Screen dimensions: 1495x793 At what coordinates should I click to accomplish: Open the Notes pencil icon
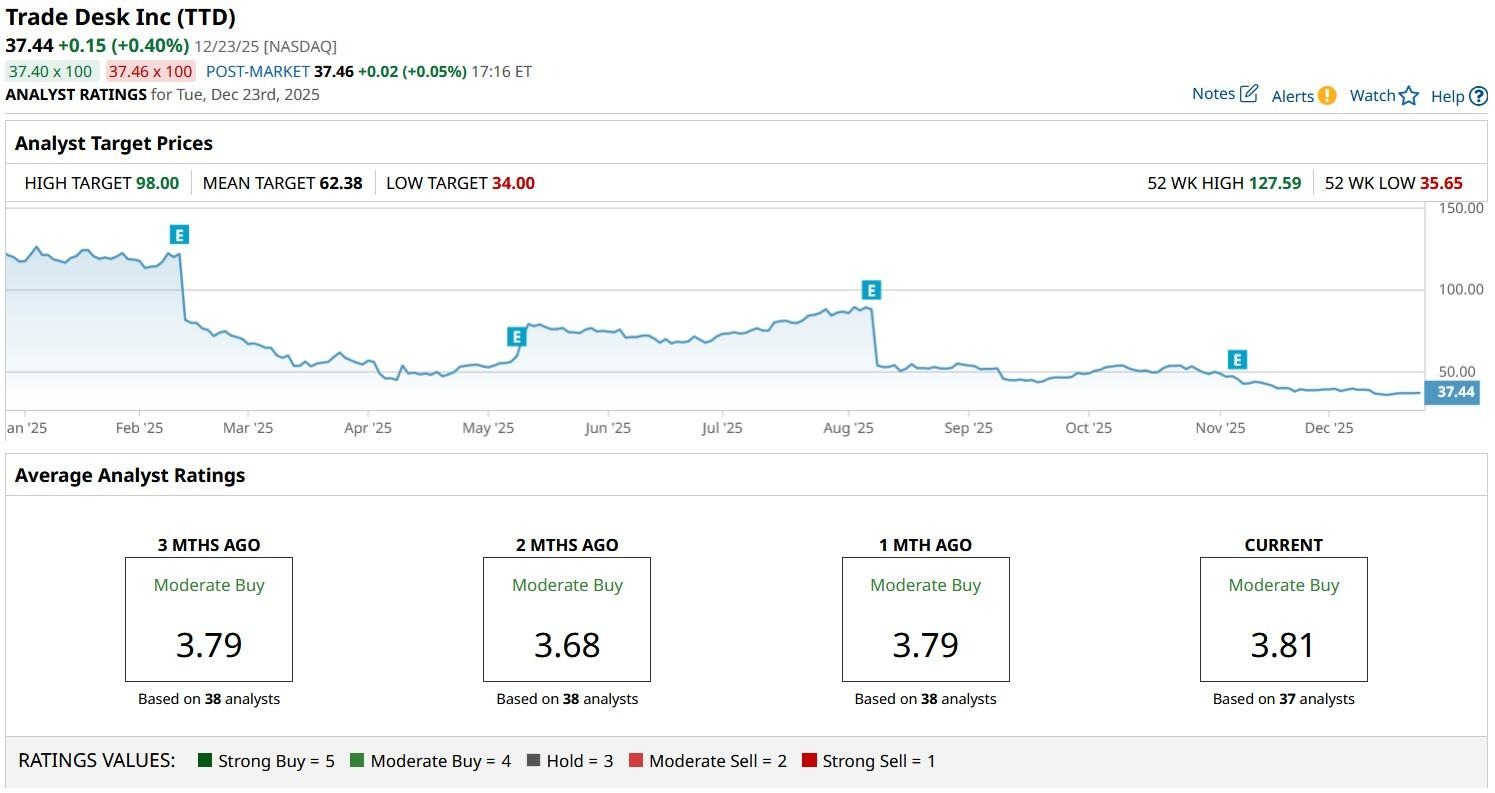point(1249,94)
